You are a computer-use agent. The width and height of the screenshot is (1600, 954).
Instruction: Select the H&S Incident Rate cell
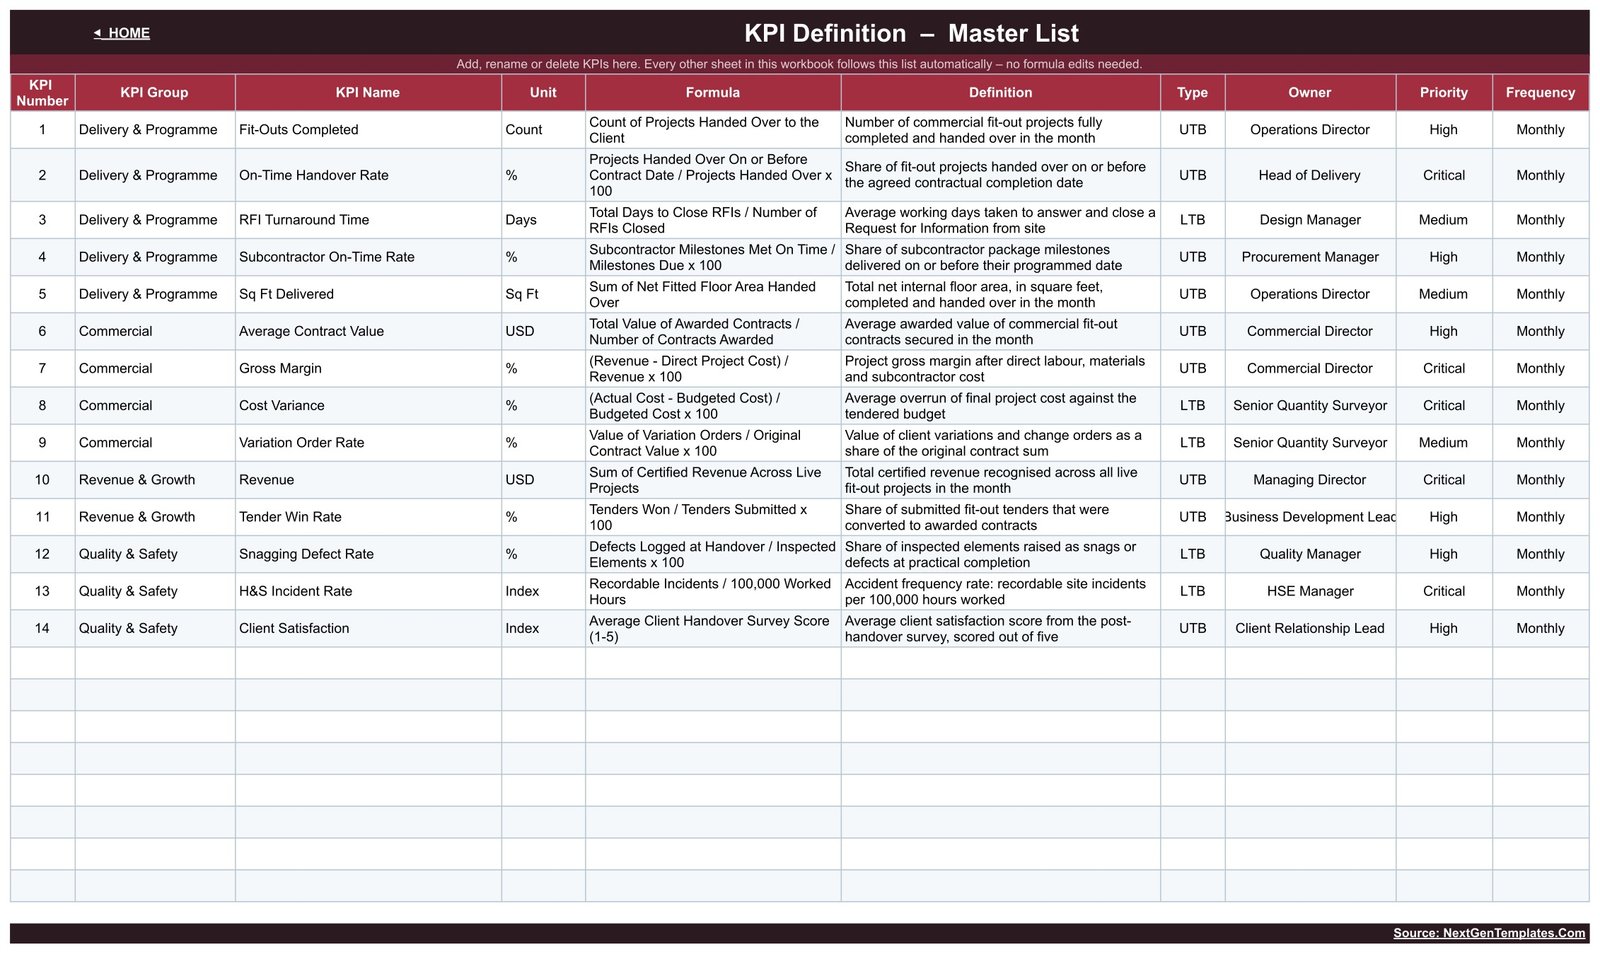click(368, 591)
